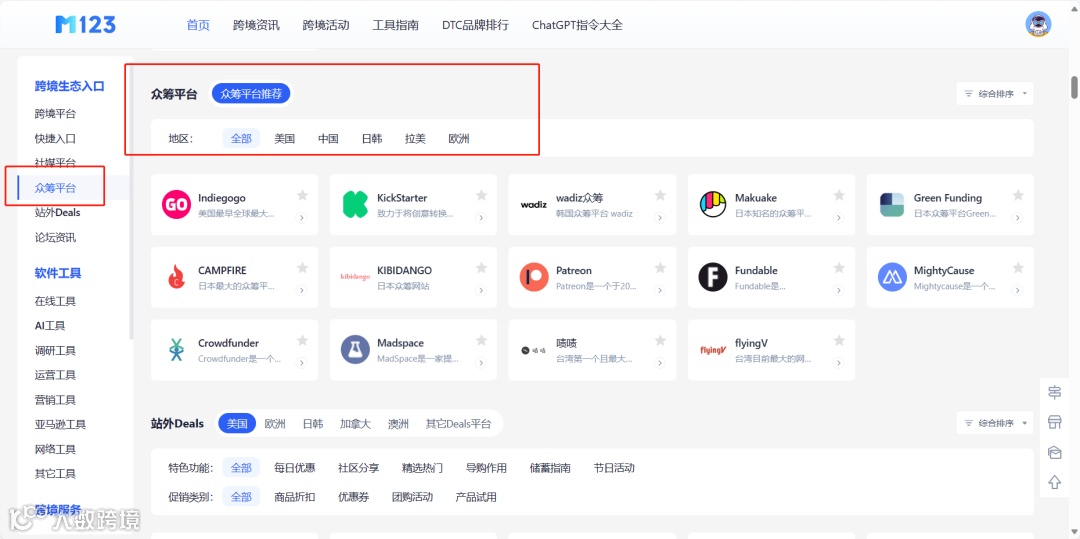Filter 地区 by 美国
The height and width of the screenshot is (539, 1080).
284,138
